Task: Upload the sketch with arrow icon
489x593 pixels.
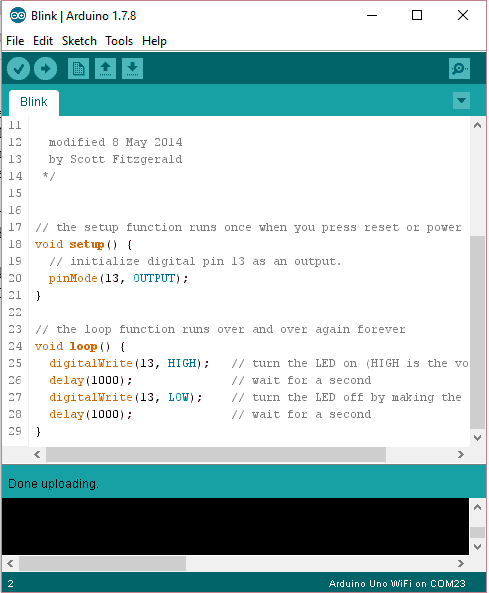Action: coord(45,69)
